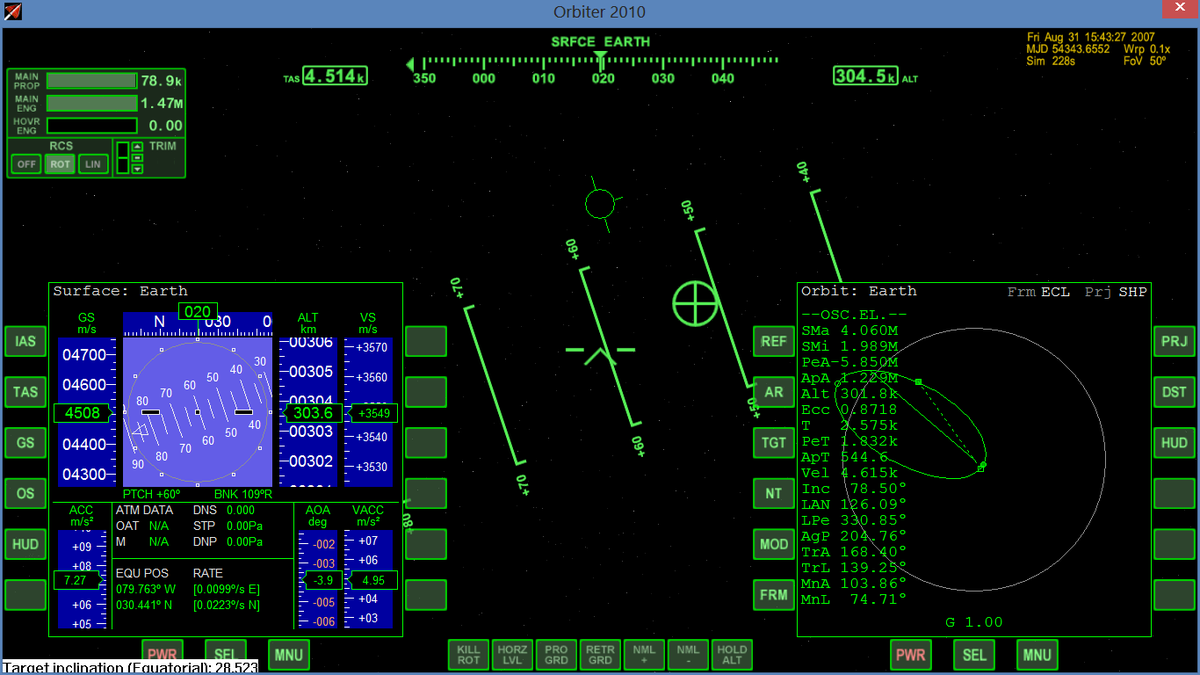Click the trim center button
Viewport: 1200px width, 675px height.
pos(138,158)
